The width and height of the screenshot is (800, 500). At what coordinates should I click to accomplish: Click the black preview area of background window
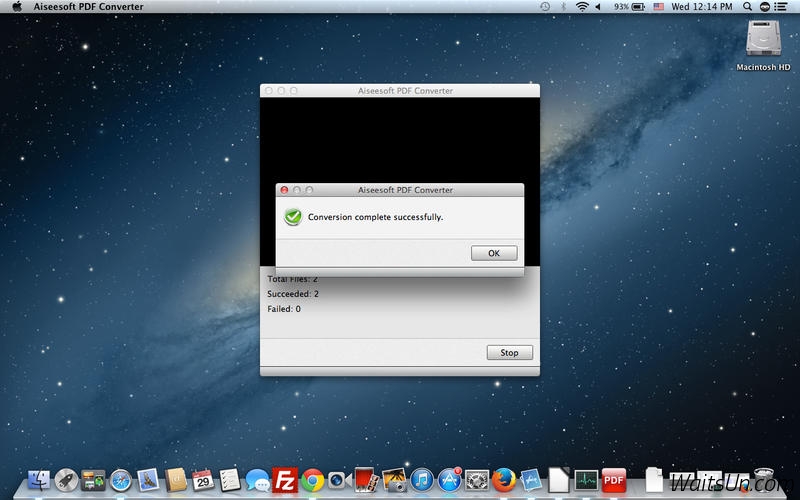(x=400, y=140)
